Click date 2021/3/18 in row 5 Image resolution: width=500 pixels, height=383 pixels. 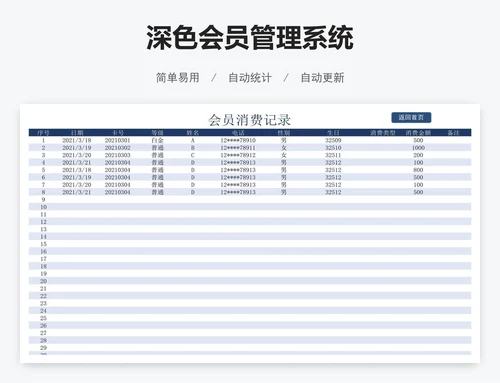tap(77, 170)
